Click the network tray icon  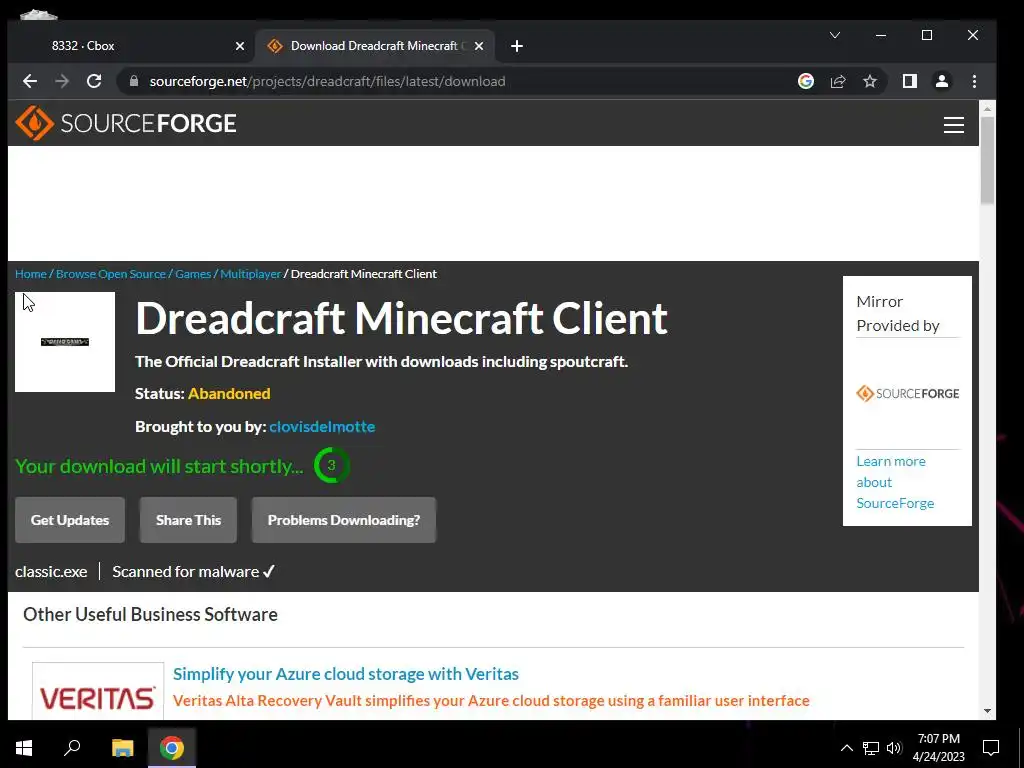click(x=871, y=748)
